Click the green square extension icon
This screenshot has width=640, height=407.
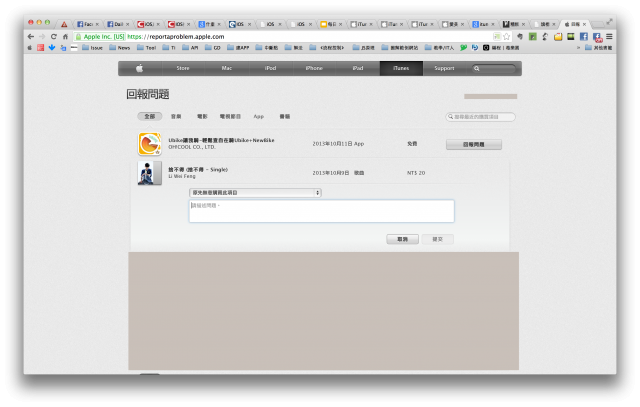(x=533, y=36)
